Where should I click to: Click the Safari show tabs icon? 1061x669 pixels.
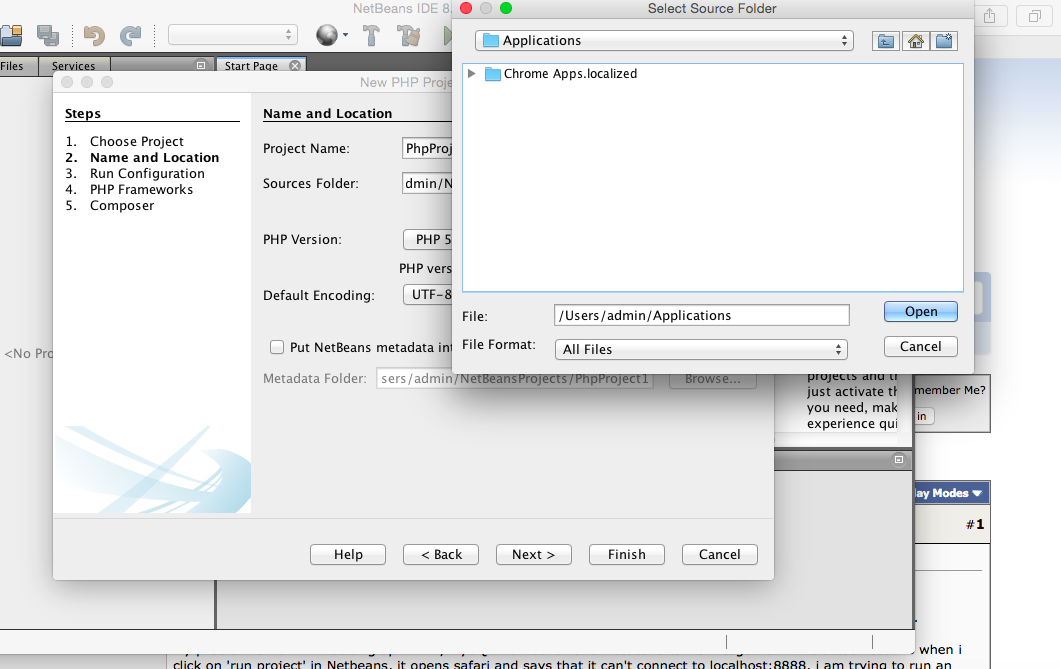pos(1035,16)
